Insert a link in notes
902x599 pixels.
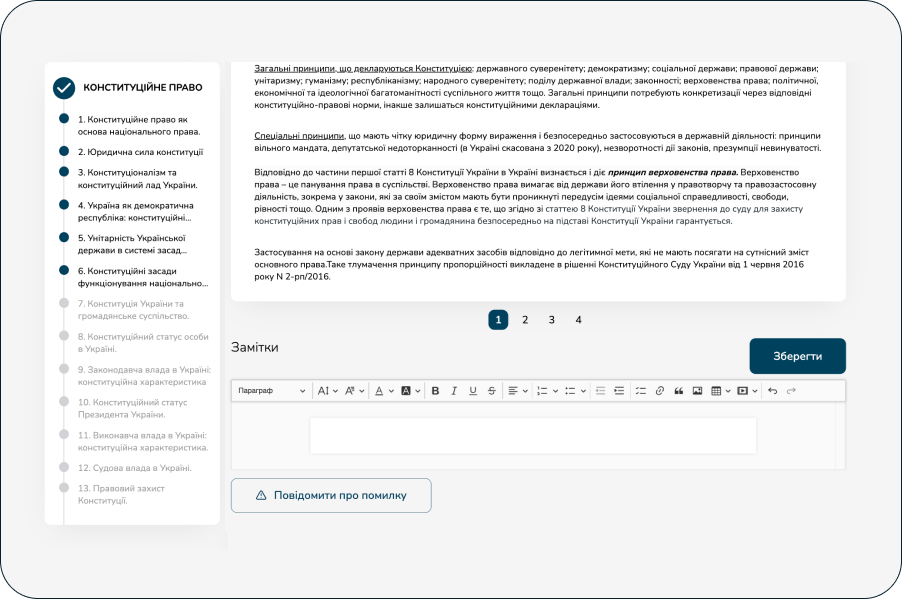click(660, 391)
